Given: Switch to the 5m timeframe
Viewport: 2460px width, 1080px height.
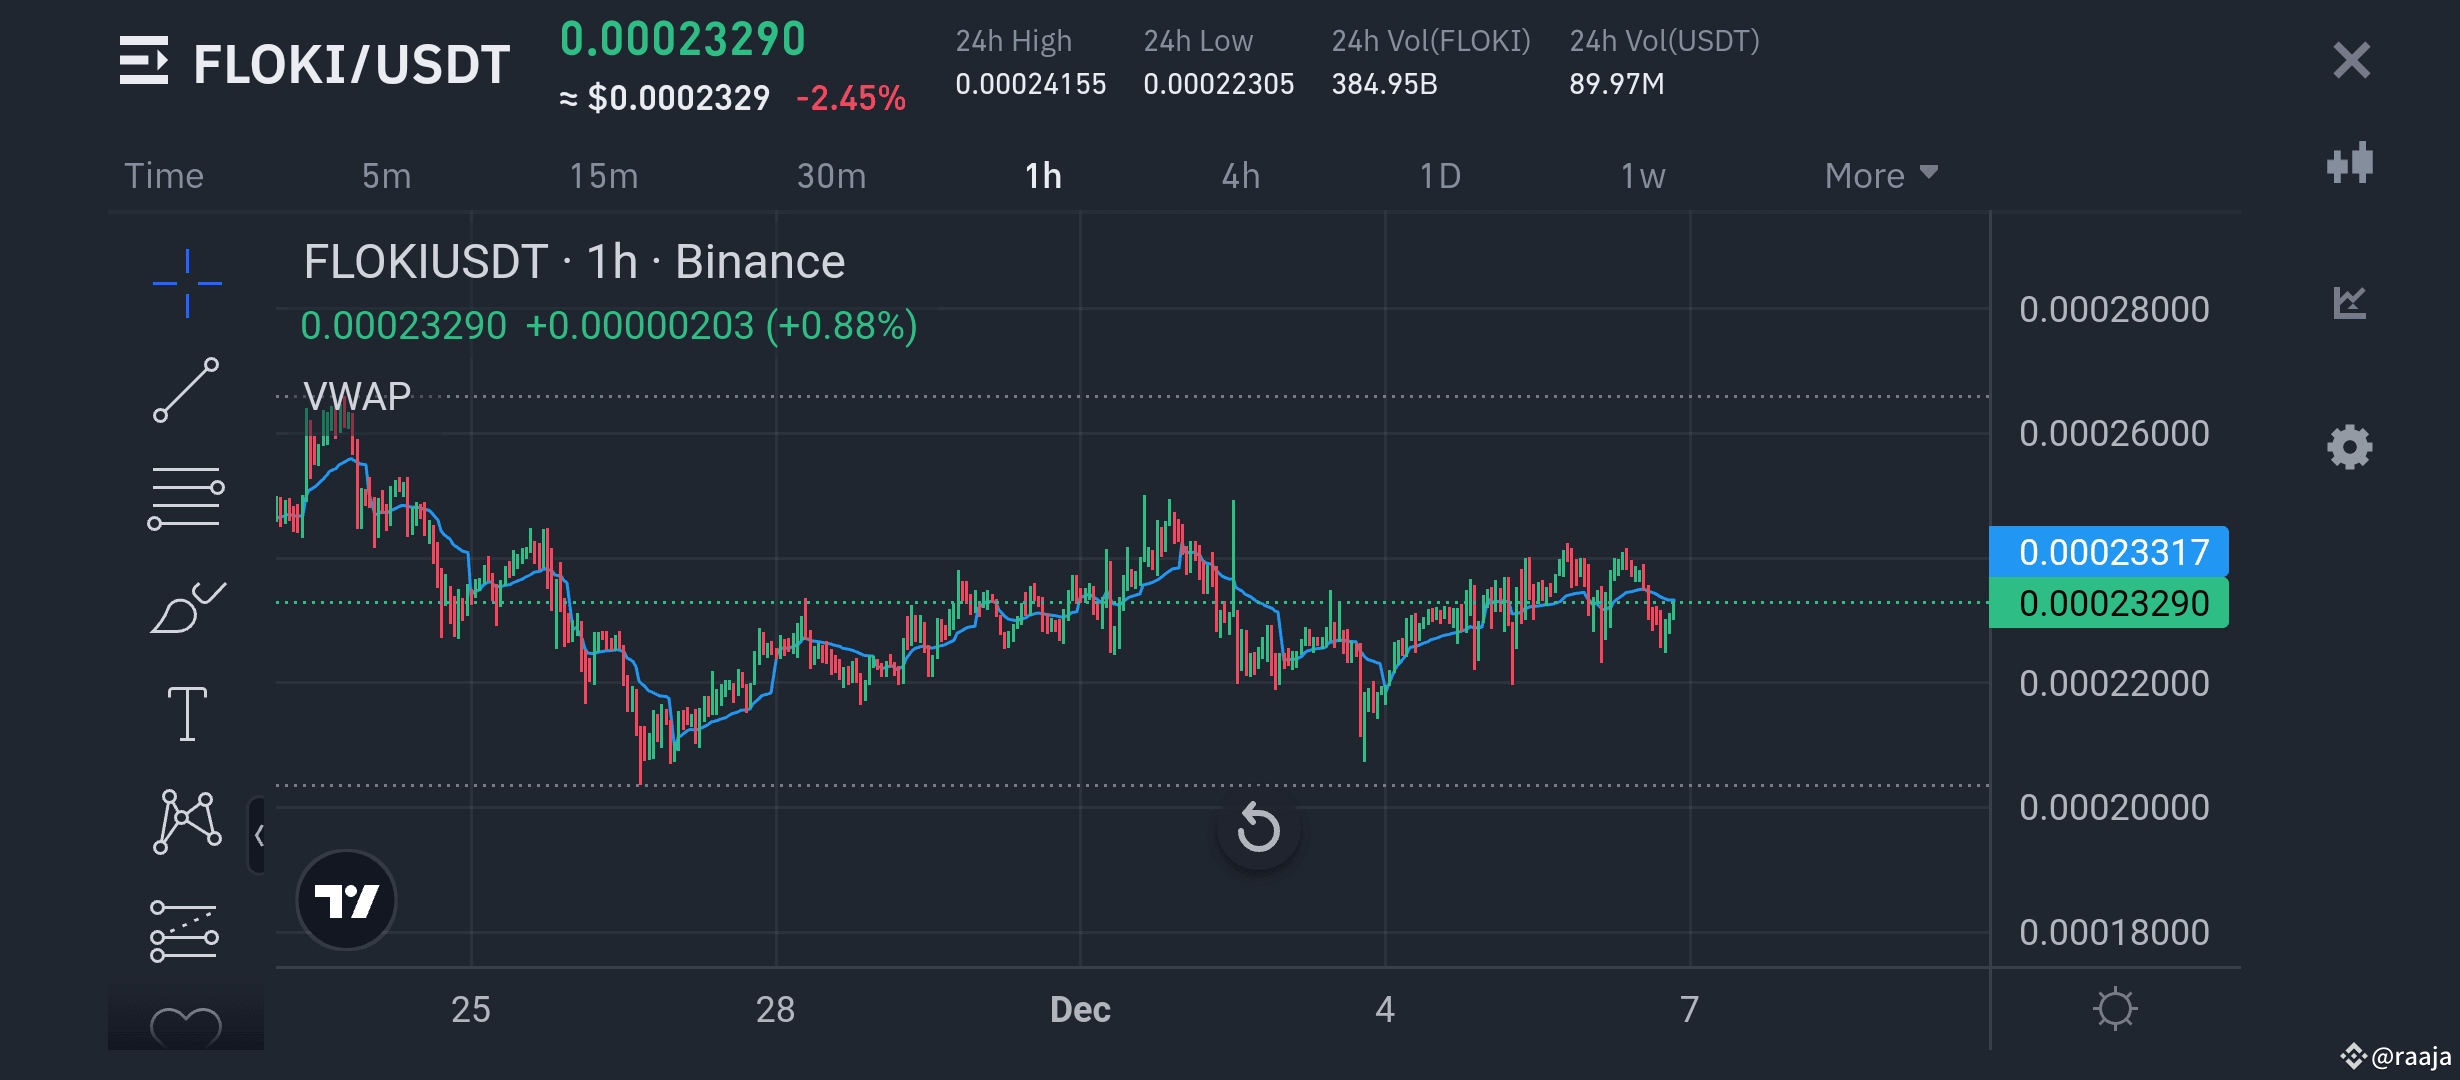Looking at the screenshot, I should 386,176.
